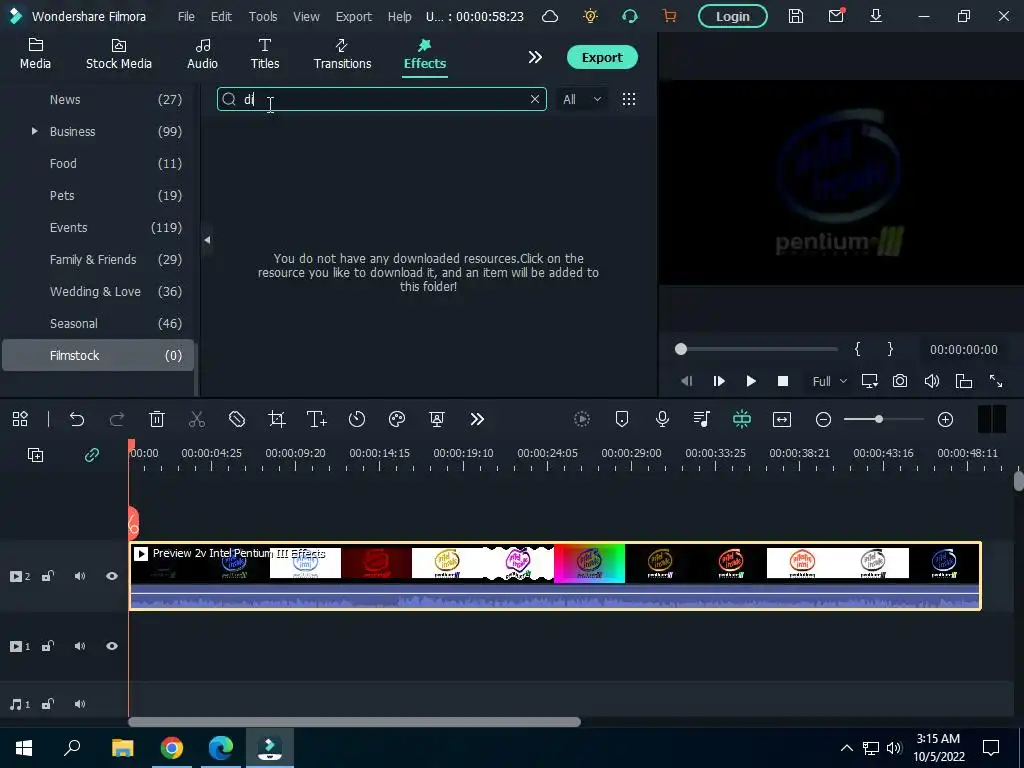Viewport: 1024px width, 768px height.
Task: Toggle auto ripple snapping icon
Action: coord(742,419)
